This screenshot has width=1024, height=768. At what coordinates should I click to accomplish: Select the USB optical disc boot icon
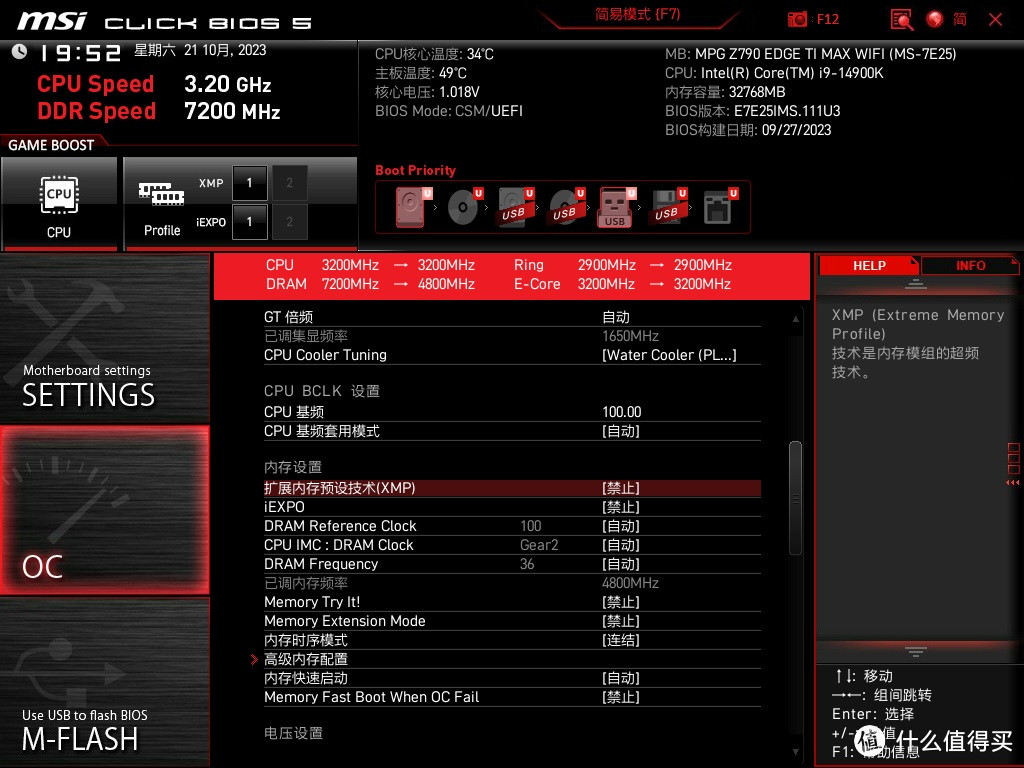point(566,207)
